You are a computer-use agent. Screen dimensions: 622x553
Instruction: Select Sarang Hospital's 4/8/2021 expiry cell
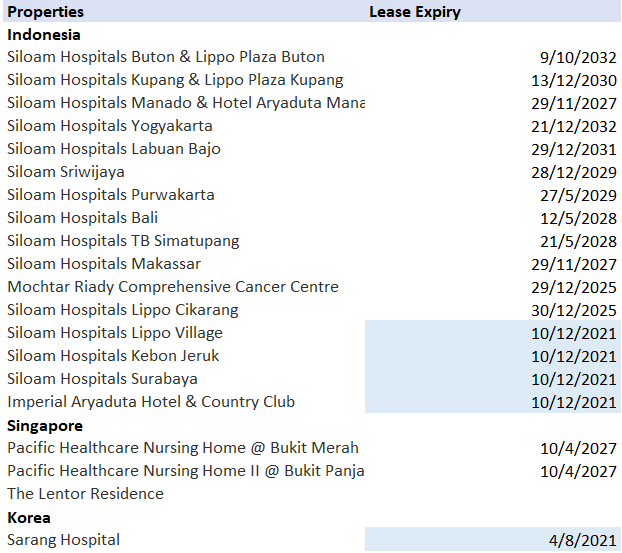(x=493, y=540)
